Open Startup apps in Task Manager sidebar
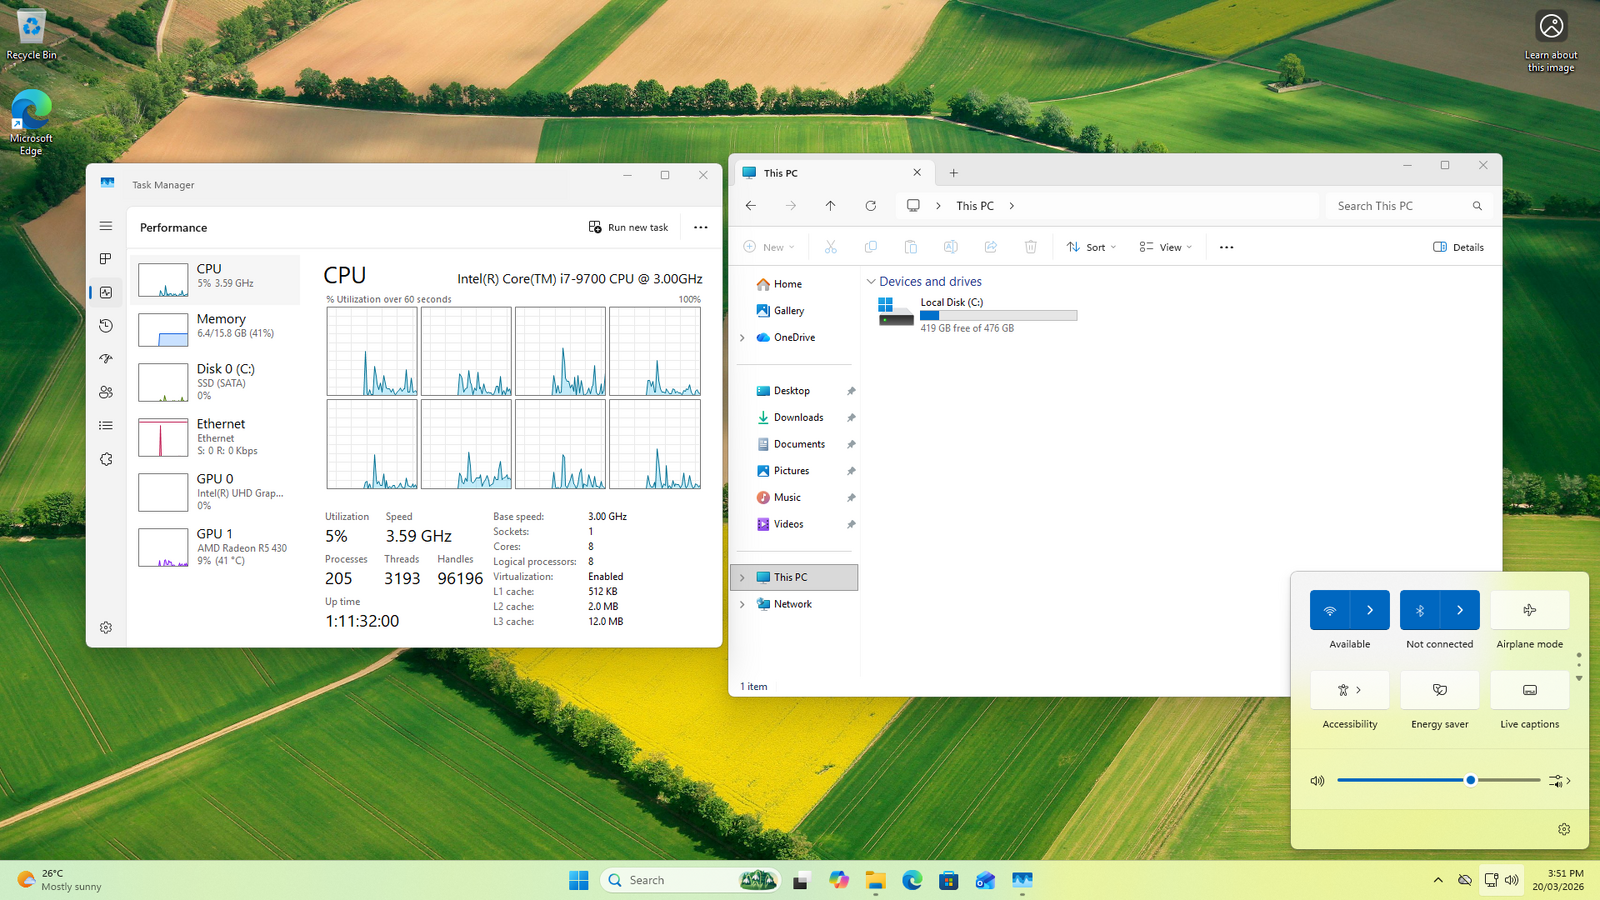The width and height of the screenshot is (1600, 900). [106, 359]
